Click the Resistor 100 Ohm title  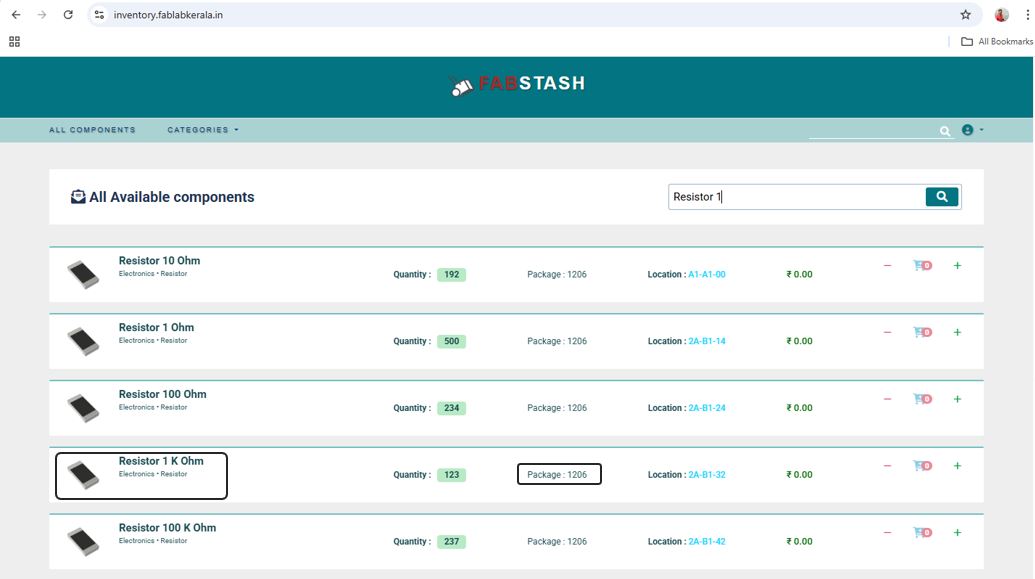[162, 394]
